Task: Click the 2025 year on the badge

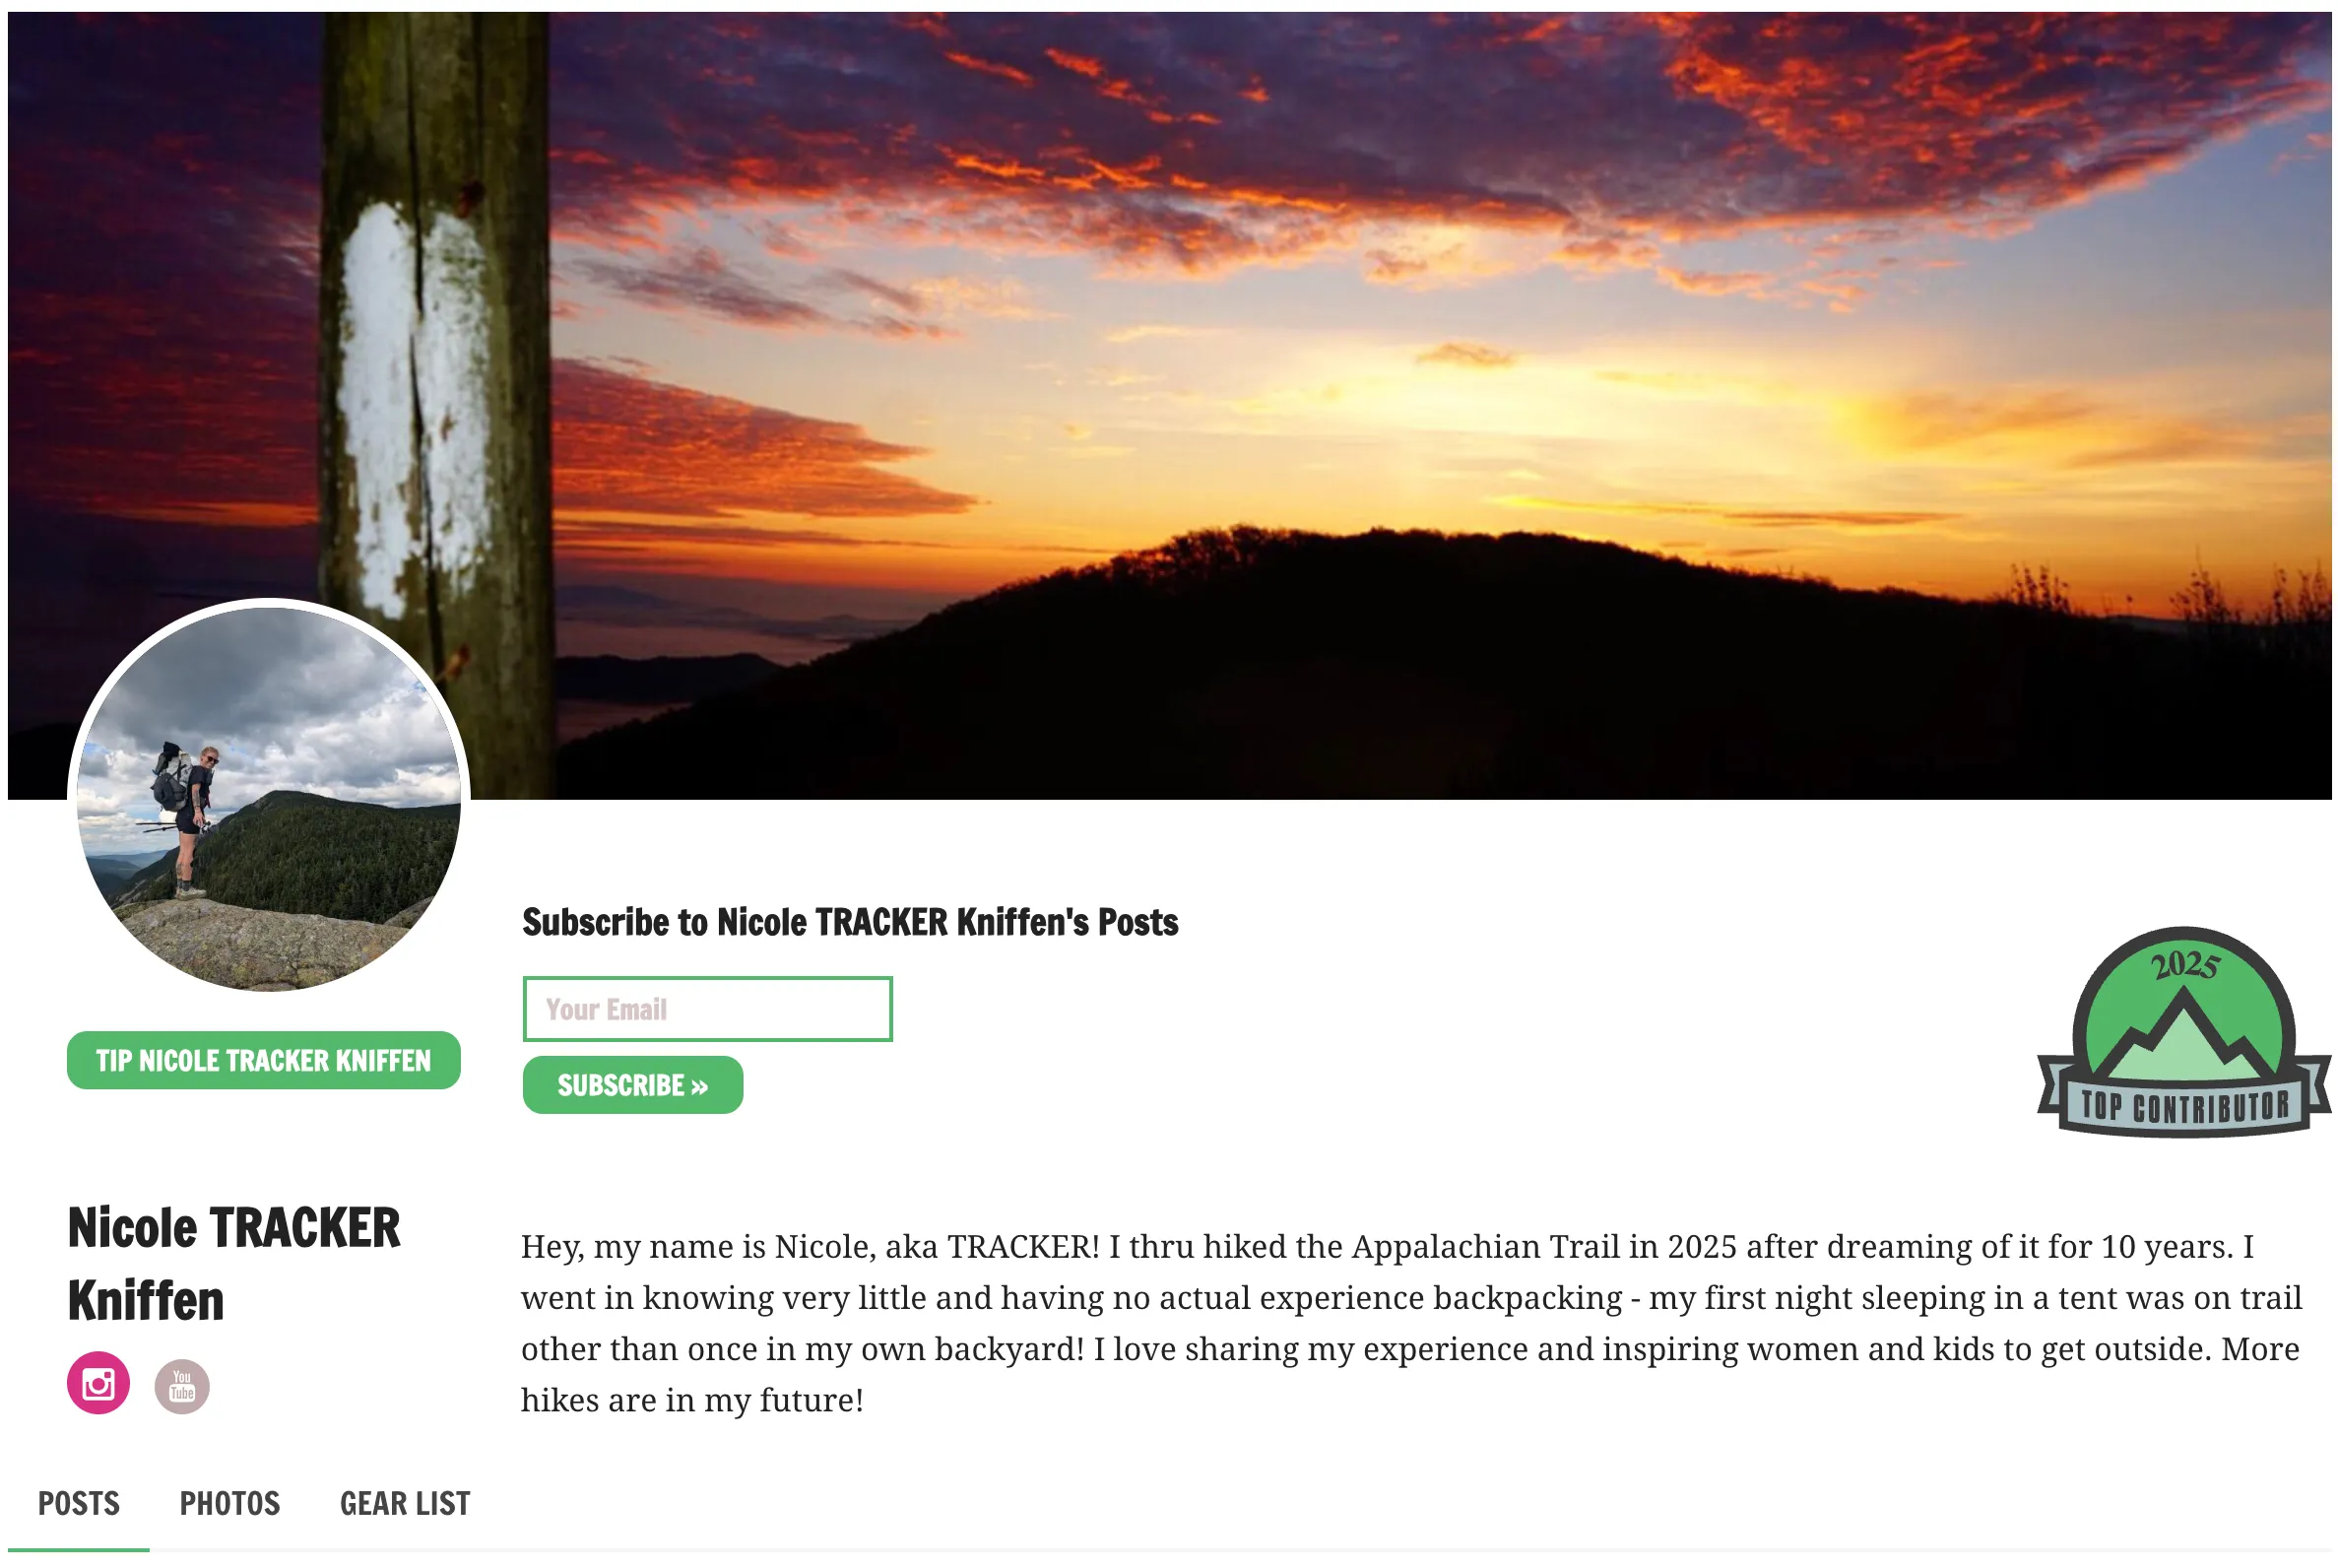Action: [2185, 965]
